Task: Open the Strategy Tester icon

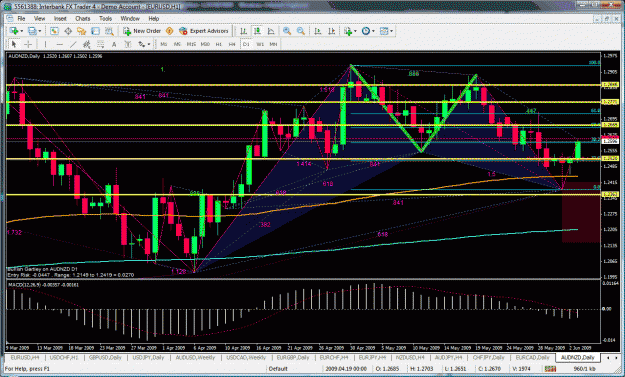Action: point(109,31)
